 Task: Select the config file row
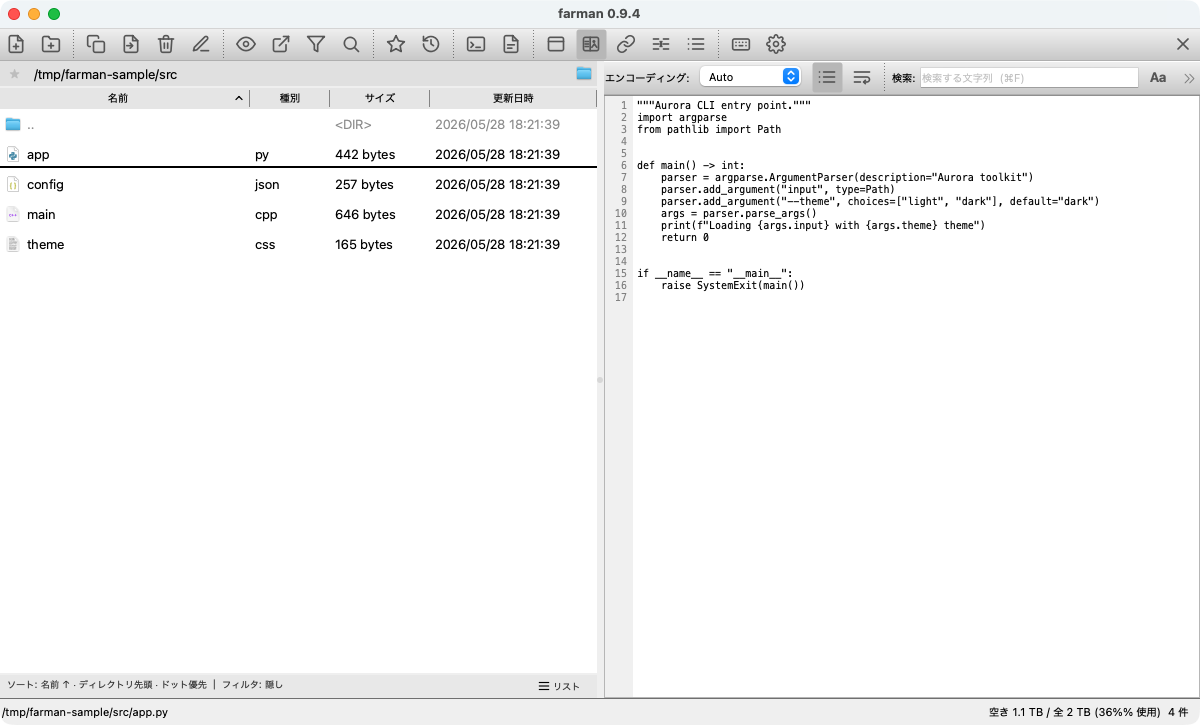coord(298,184)
